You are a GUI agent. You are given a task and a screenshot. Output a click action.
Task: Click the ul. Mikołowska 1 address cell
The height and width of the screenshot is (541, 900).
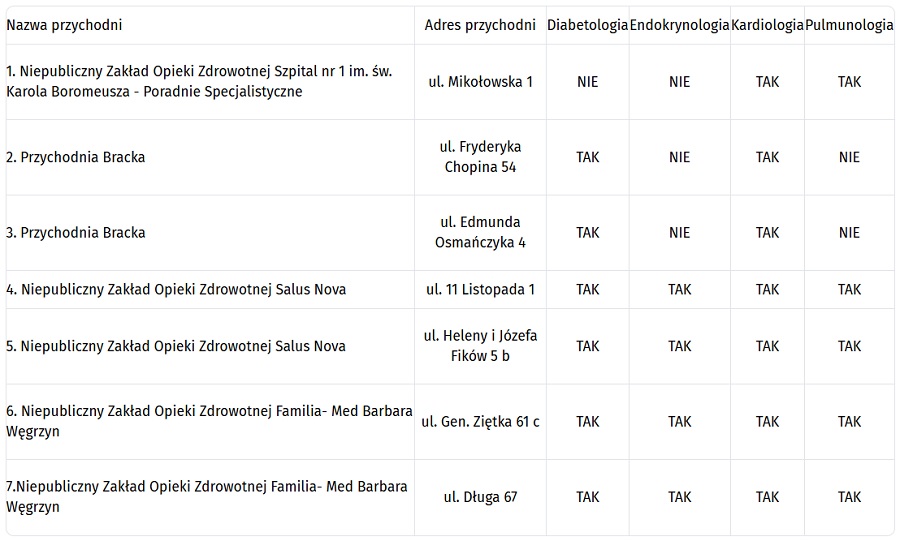coord(480,82)
